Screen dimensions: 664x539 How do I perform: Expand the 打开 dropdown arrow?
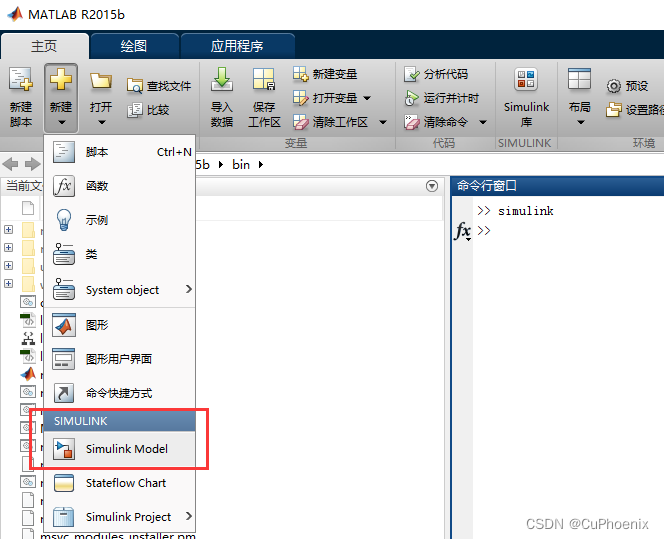point(102,123)
